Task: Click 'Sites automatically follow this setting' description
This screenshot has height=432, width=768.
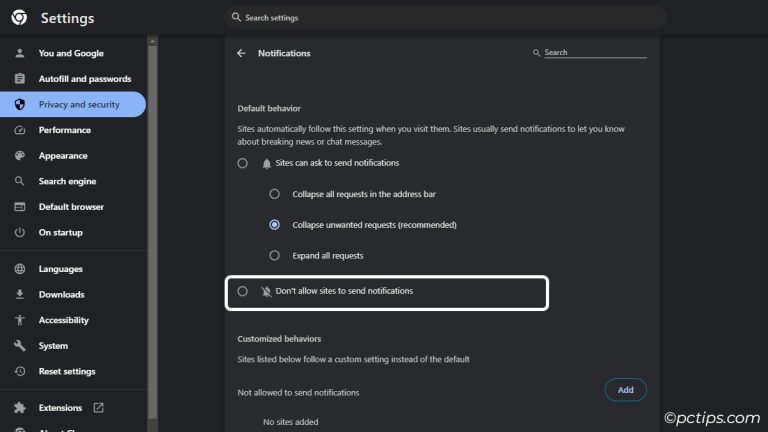Action: [431, 135]
